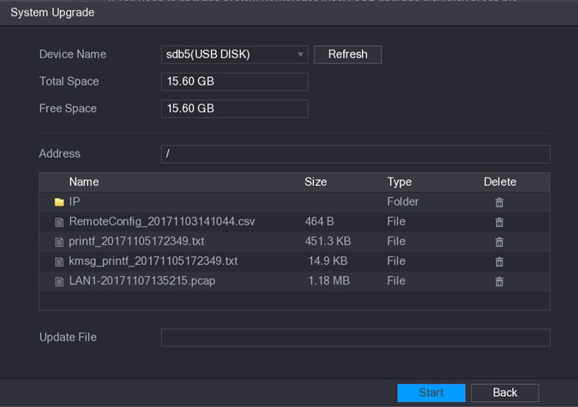Click the Refresh button
The width and height of the screenshot is (578, 407).
point(348,55)
